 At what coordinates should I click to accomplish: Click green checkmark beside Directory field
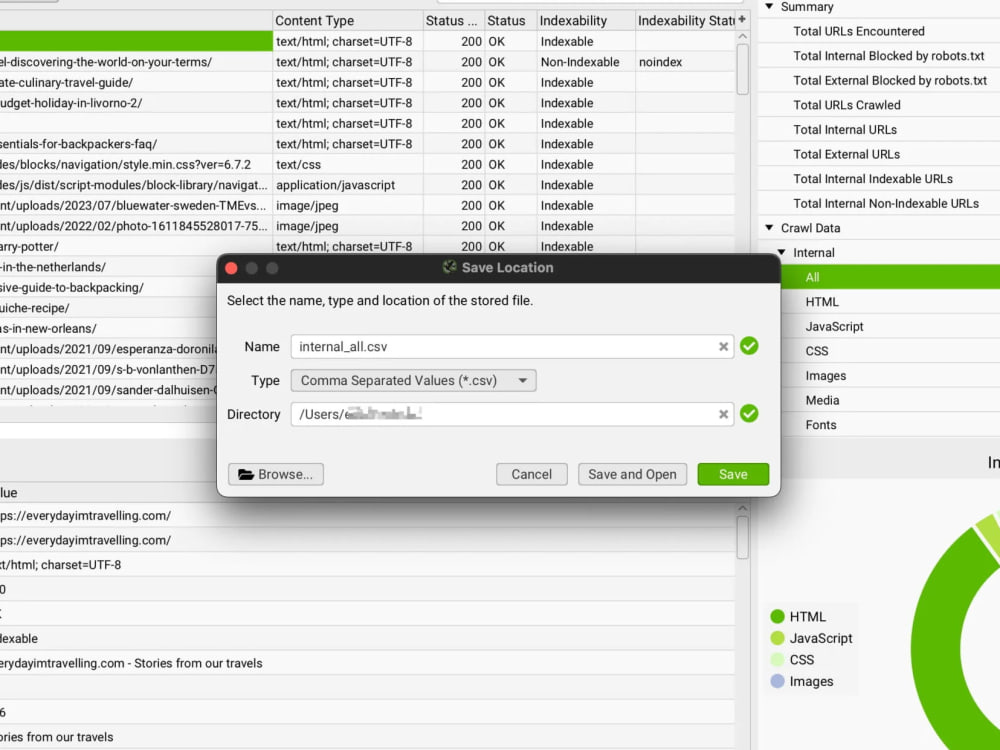point(749,414)
